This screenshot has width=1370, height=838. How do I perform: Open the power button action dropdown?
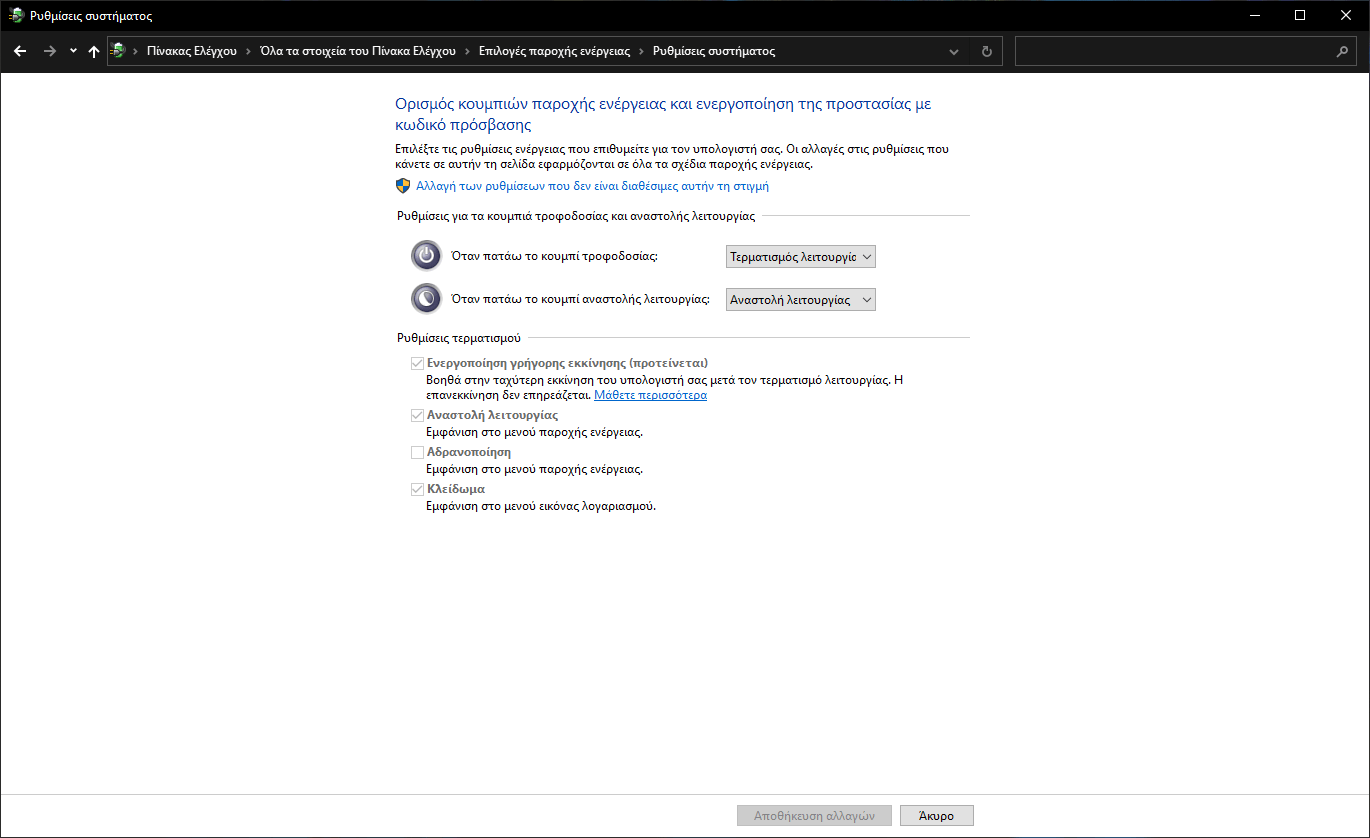[x=800, y=257]
